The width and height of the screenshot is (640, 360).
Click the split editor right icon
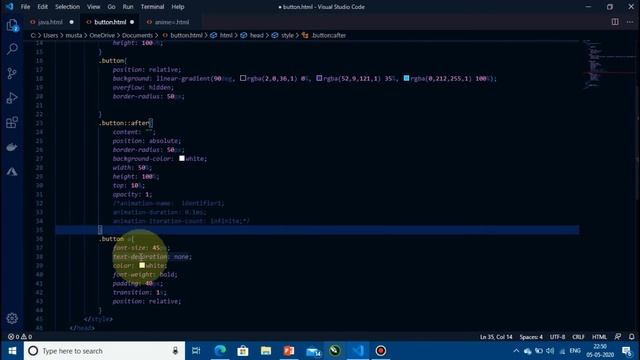[x=615, y=22]
